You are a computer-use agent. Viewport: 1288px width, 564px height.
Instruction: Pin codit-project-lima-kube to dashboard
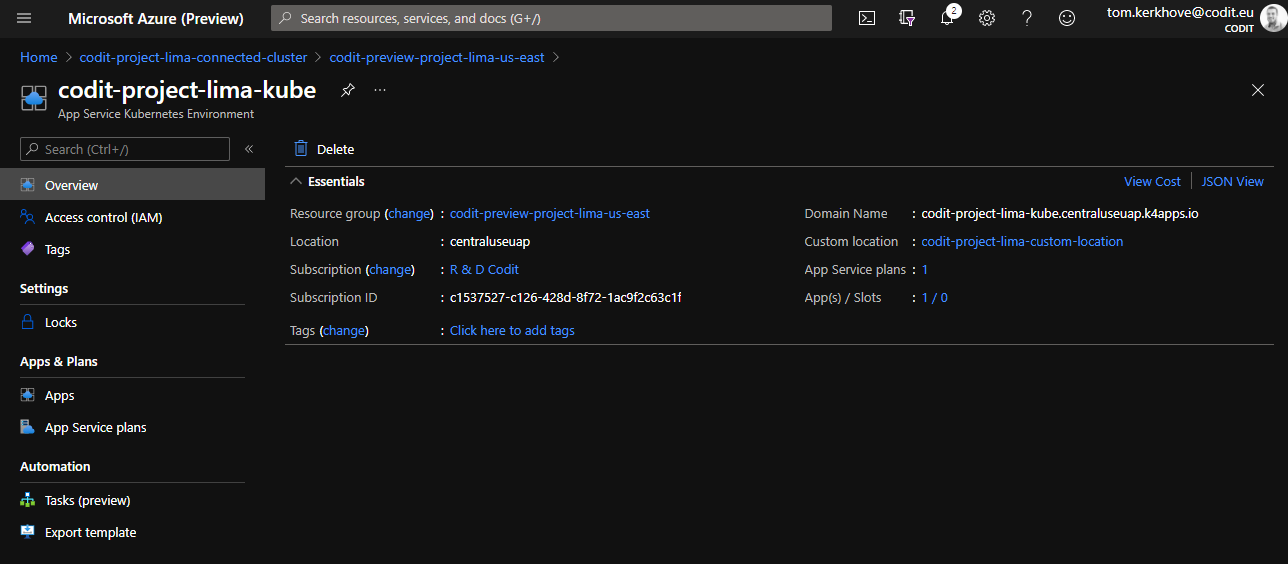click(x=347, y=90)
